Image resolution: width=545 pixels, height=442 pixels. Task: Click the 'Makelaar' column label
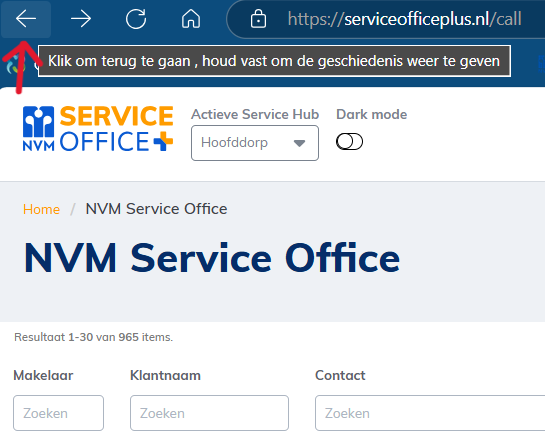[x=43, y=376]
